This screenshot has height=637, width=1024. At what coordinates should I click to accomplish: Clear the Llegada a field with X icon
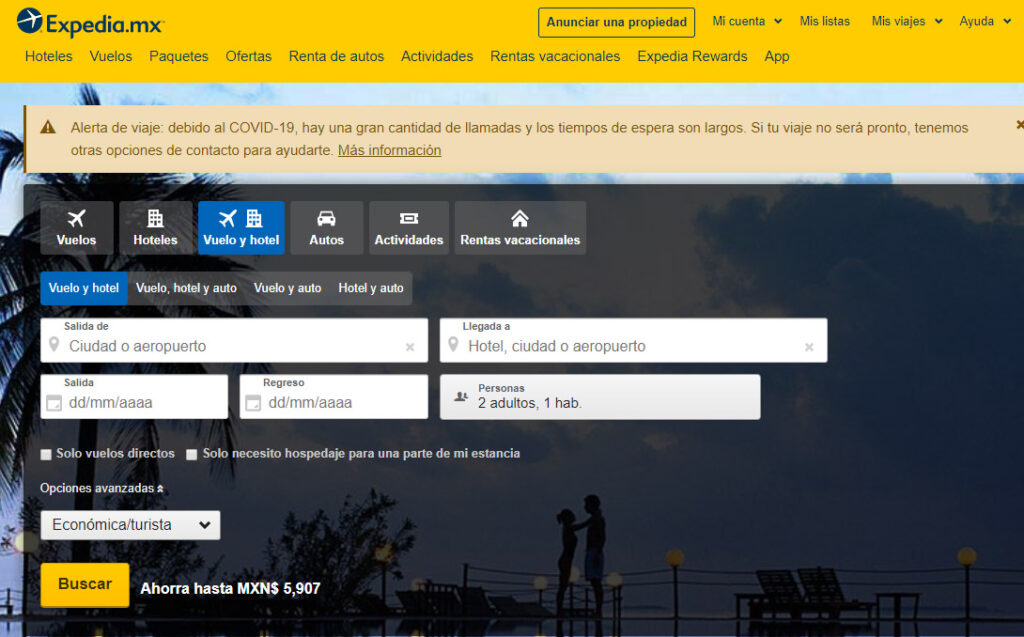(809, 347)
